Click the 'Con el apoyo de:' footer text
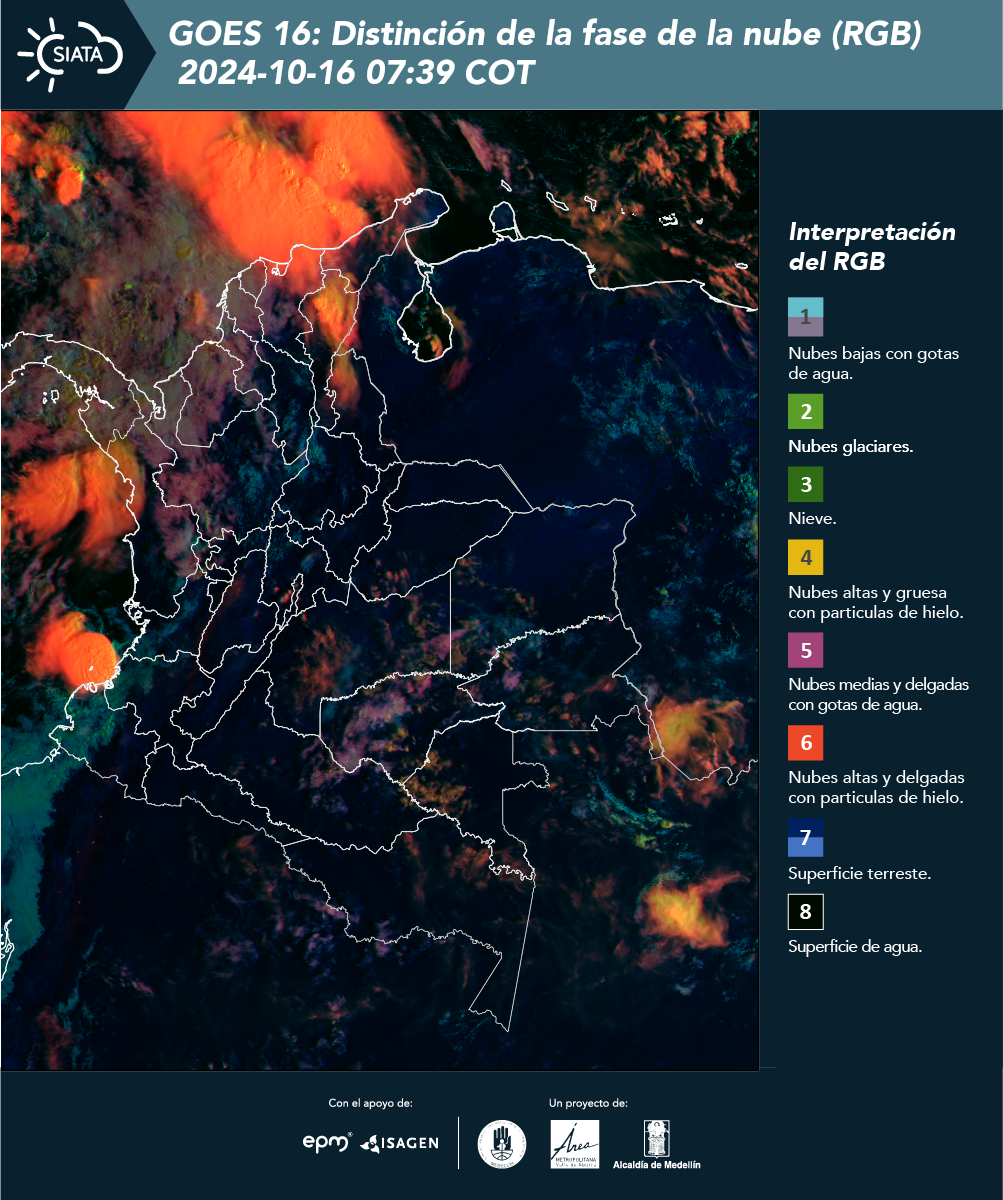This screenshot has width=1003, height=1200. [370, 1103]
